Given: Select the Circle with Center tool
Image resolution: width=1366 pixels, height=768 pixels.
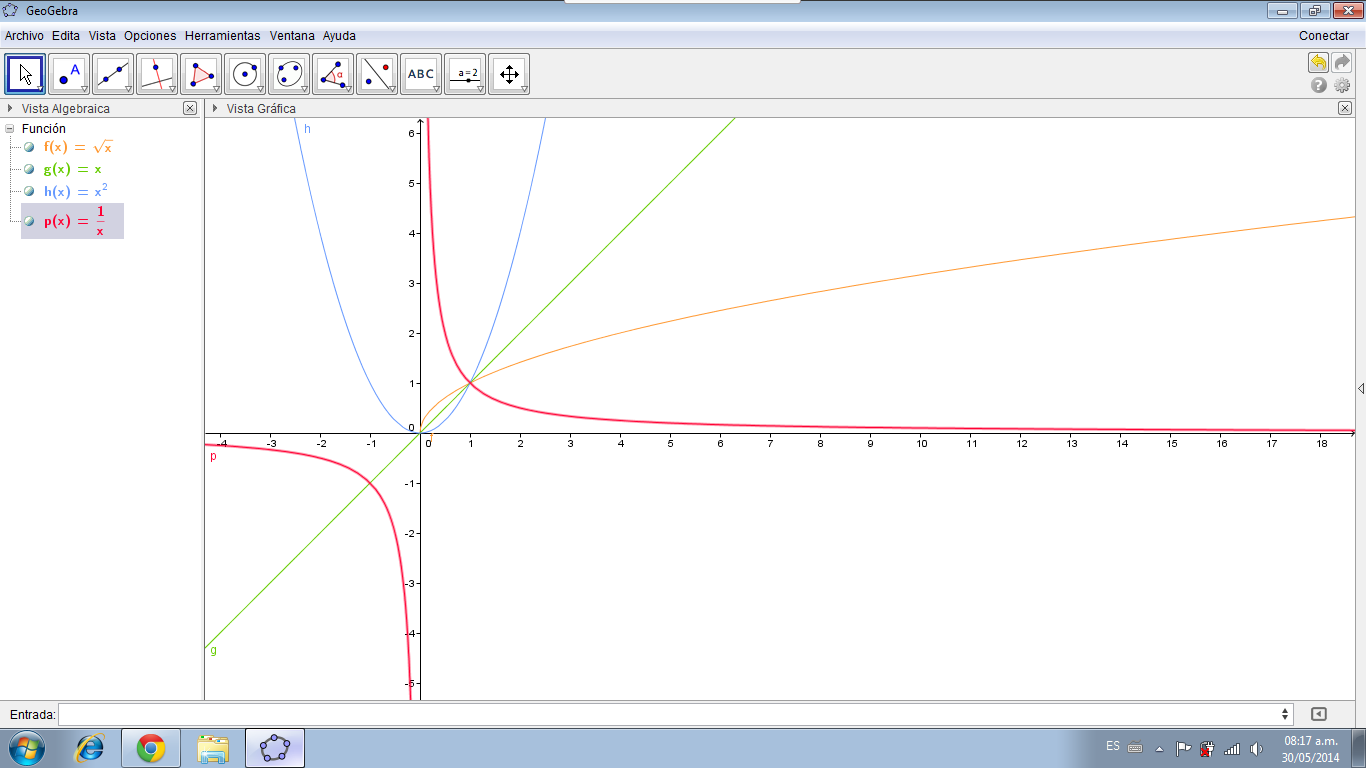Looking at the screenshot, I should tap(245, 74).
